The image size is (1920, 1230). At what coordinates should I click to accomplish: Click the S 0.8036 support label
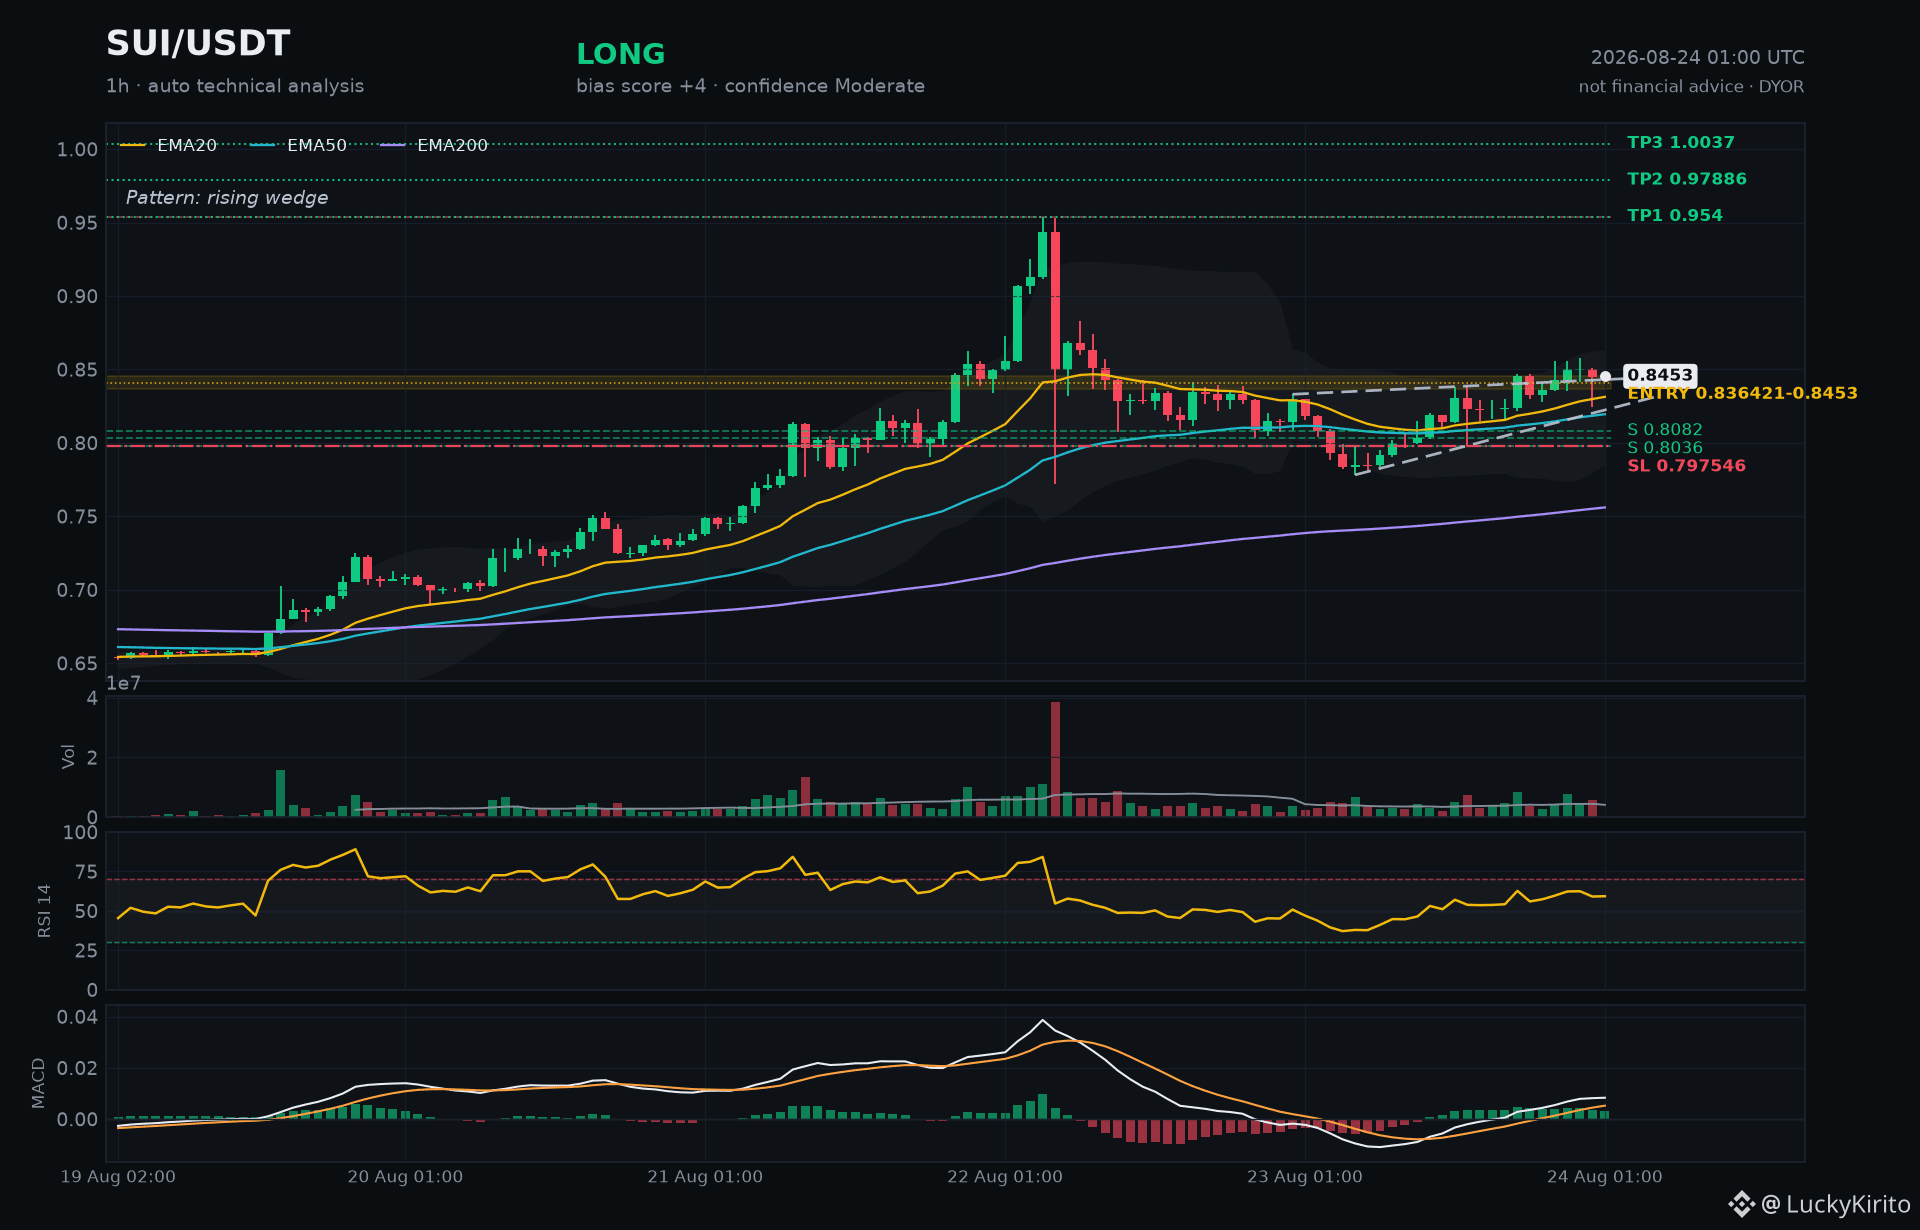tap(1665, 448)
